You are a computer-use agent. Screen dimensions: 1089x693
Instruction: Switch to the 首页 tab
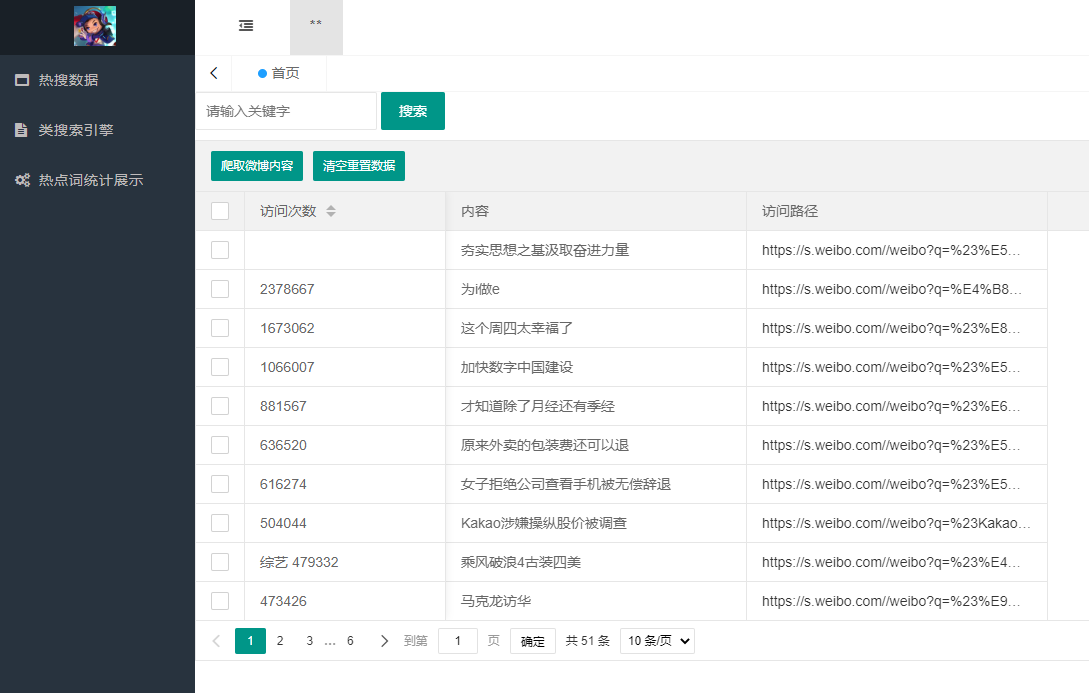coord(280,73)
